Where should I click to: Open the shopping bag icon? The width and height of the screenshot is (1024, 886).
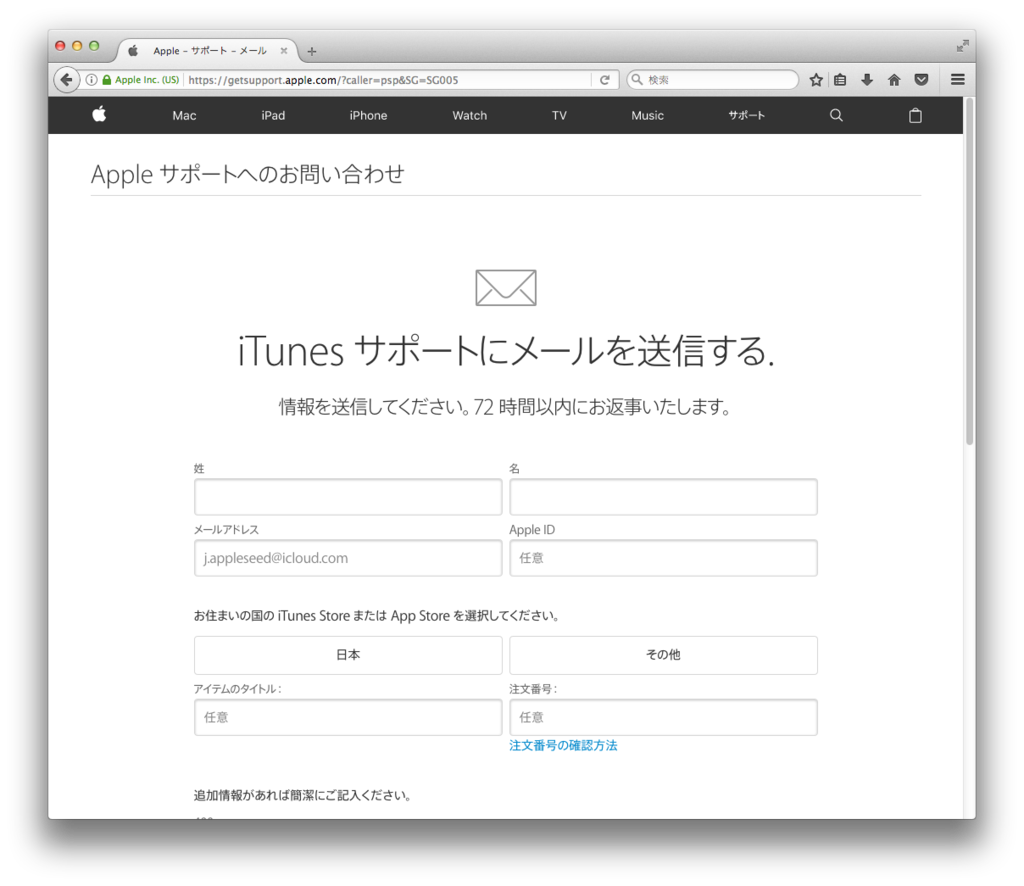(x=915, y=115)
